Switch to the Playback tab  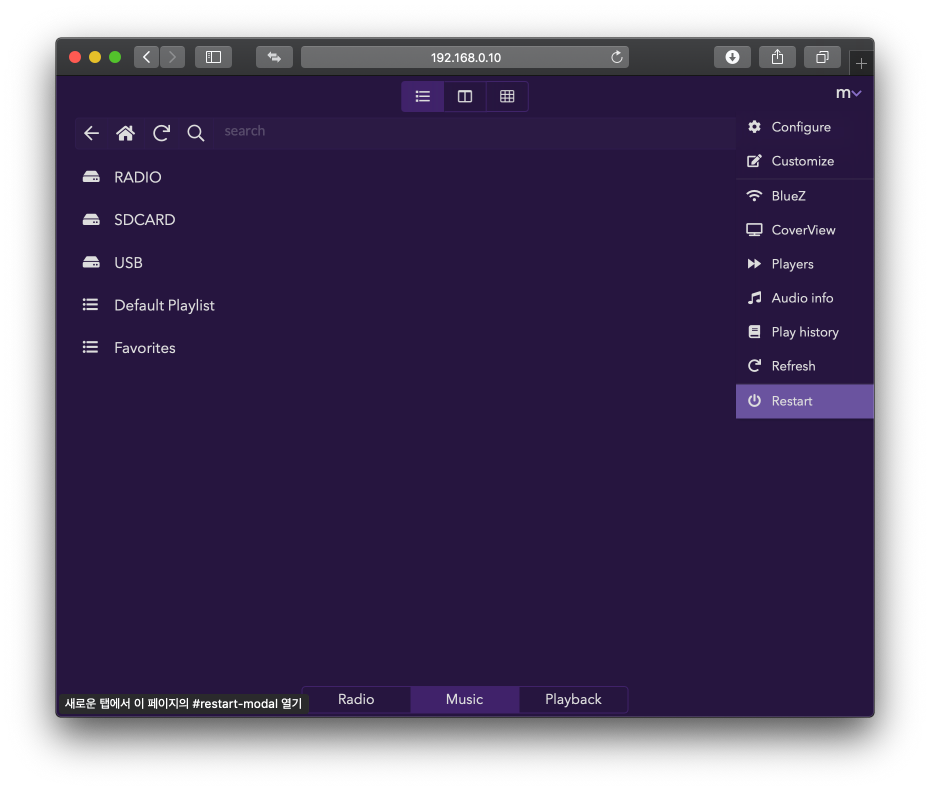[573, 699]
